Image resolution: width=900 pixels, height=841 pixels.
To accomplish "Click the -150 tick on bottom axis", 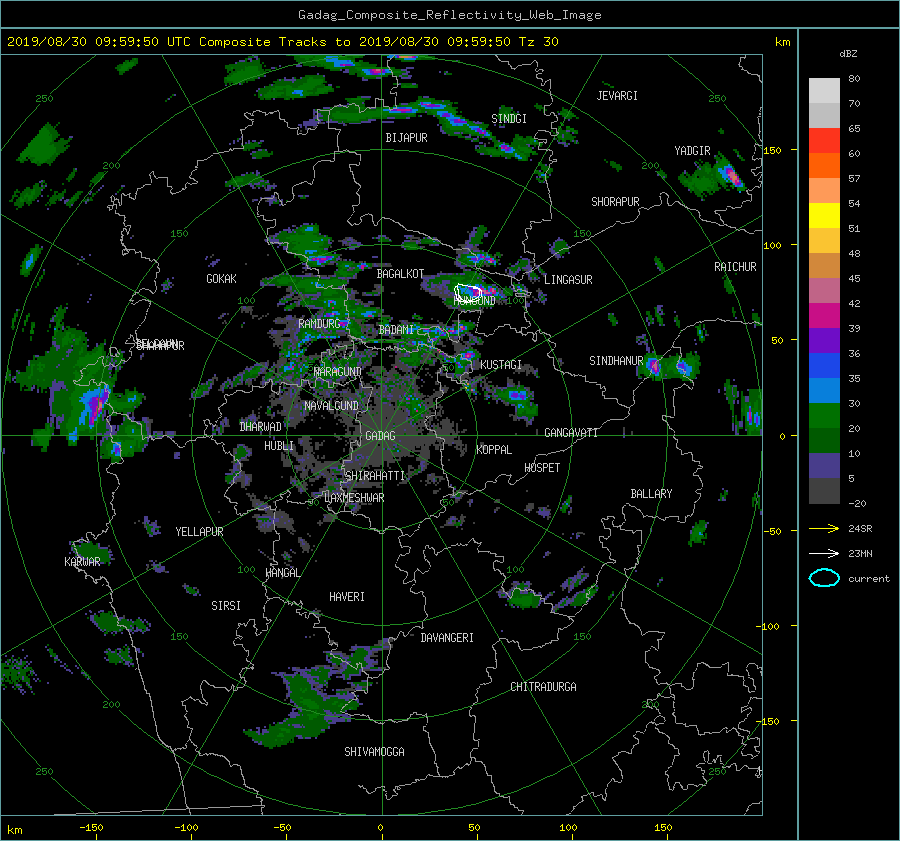I will point(91,828).
